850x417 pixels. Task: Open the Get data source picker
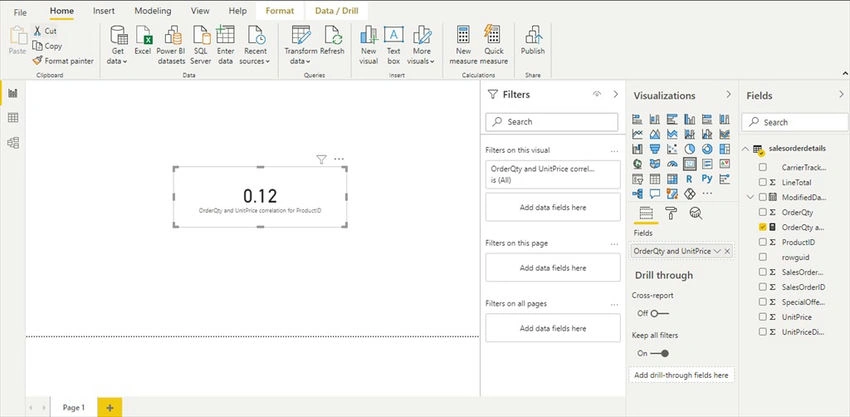[x=118, y=45]
